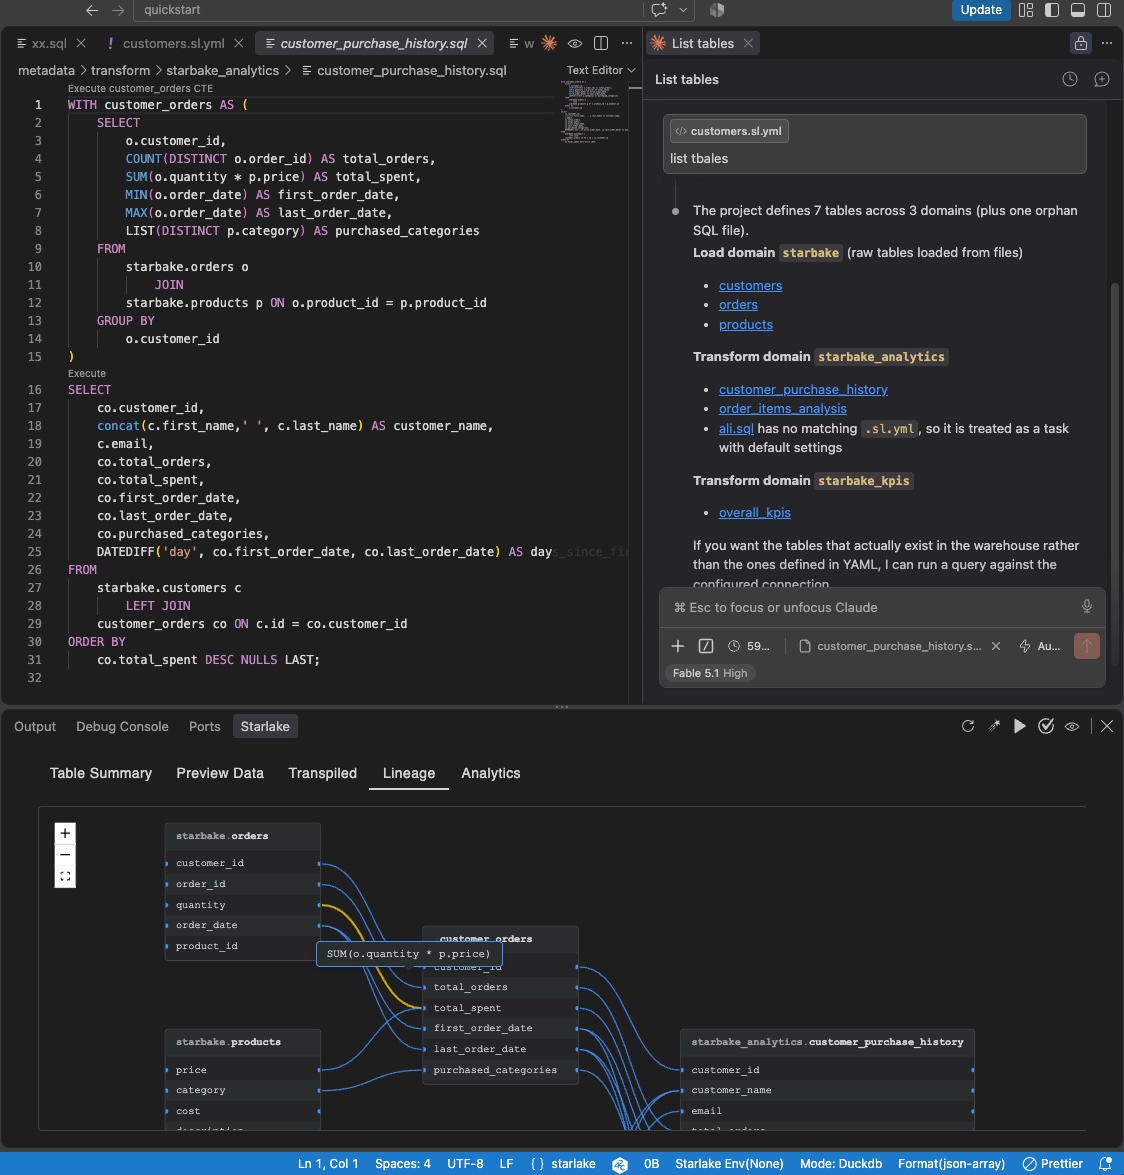Screen dimensions: 1124x1175
Task: Toggle the bottom panel visibility
Action: (1078, 10)
